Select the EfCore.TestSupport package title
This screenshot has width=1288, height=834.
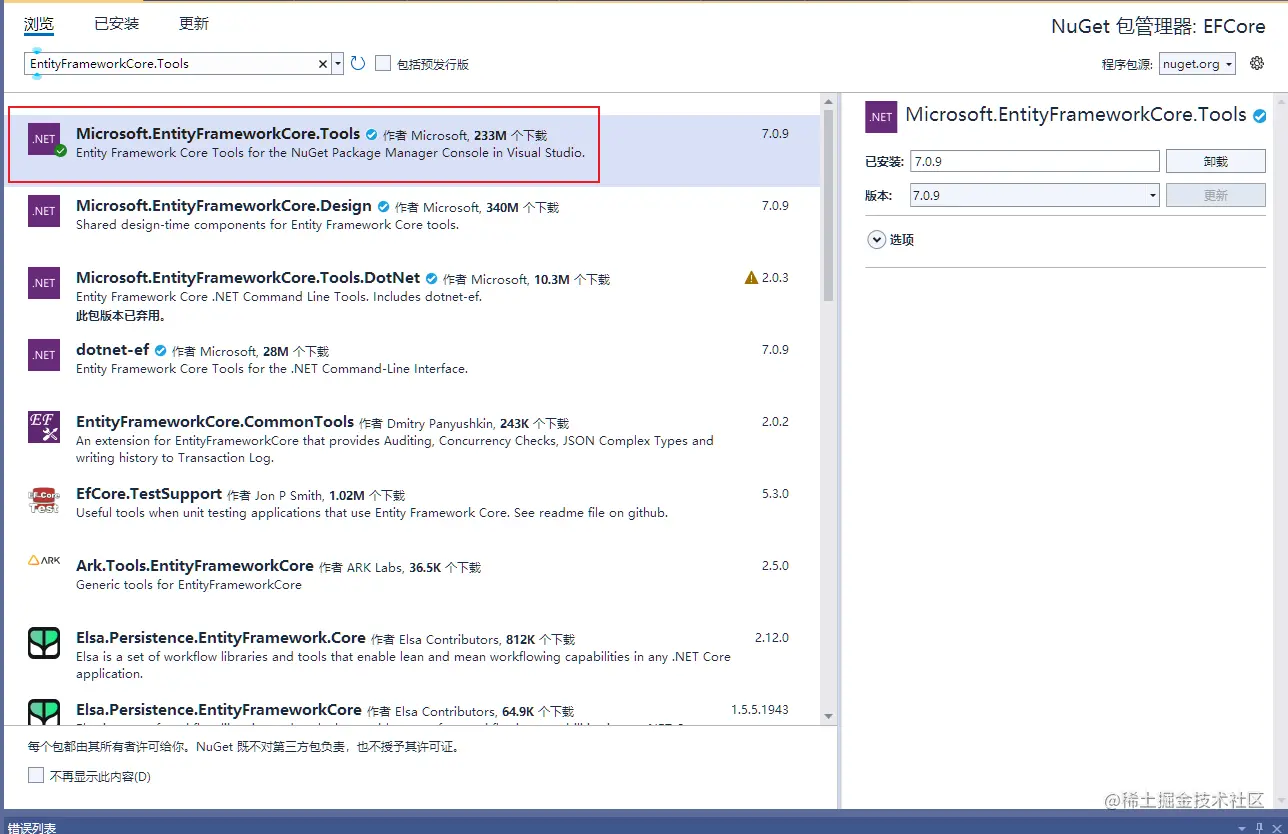149,493
